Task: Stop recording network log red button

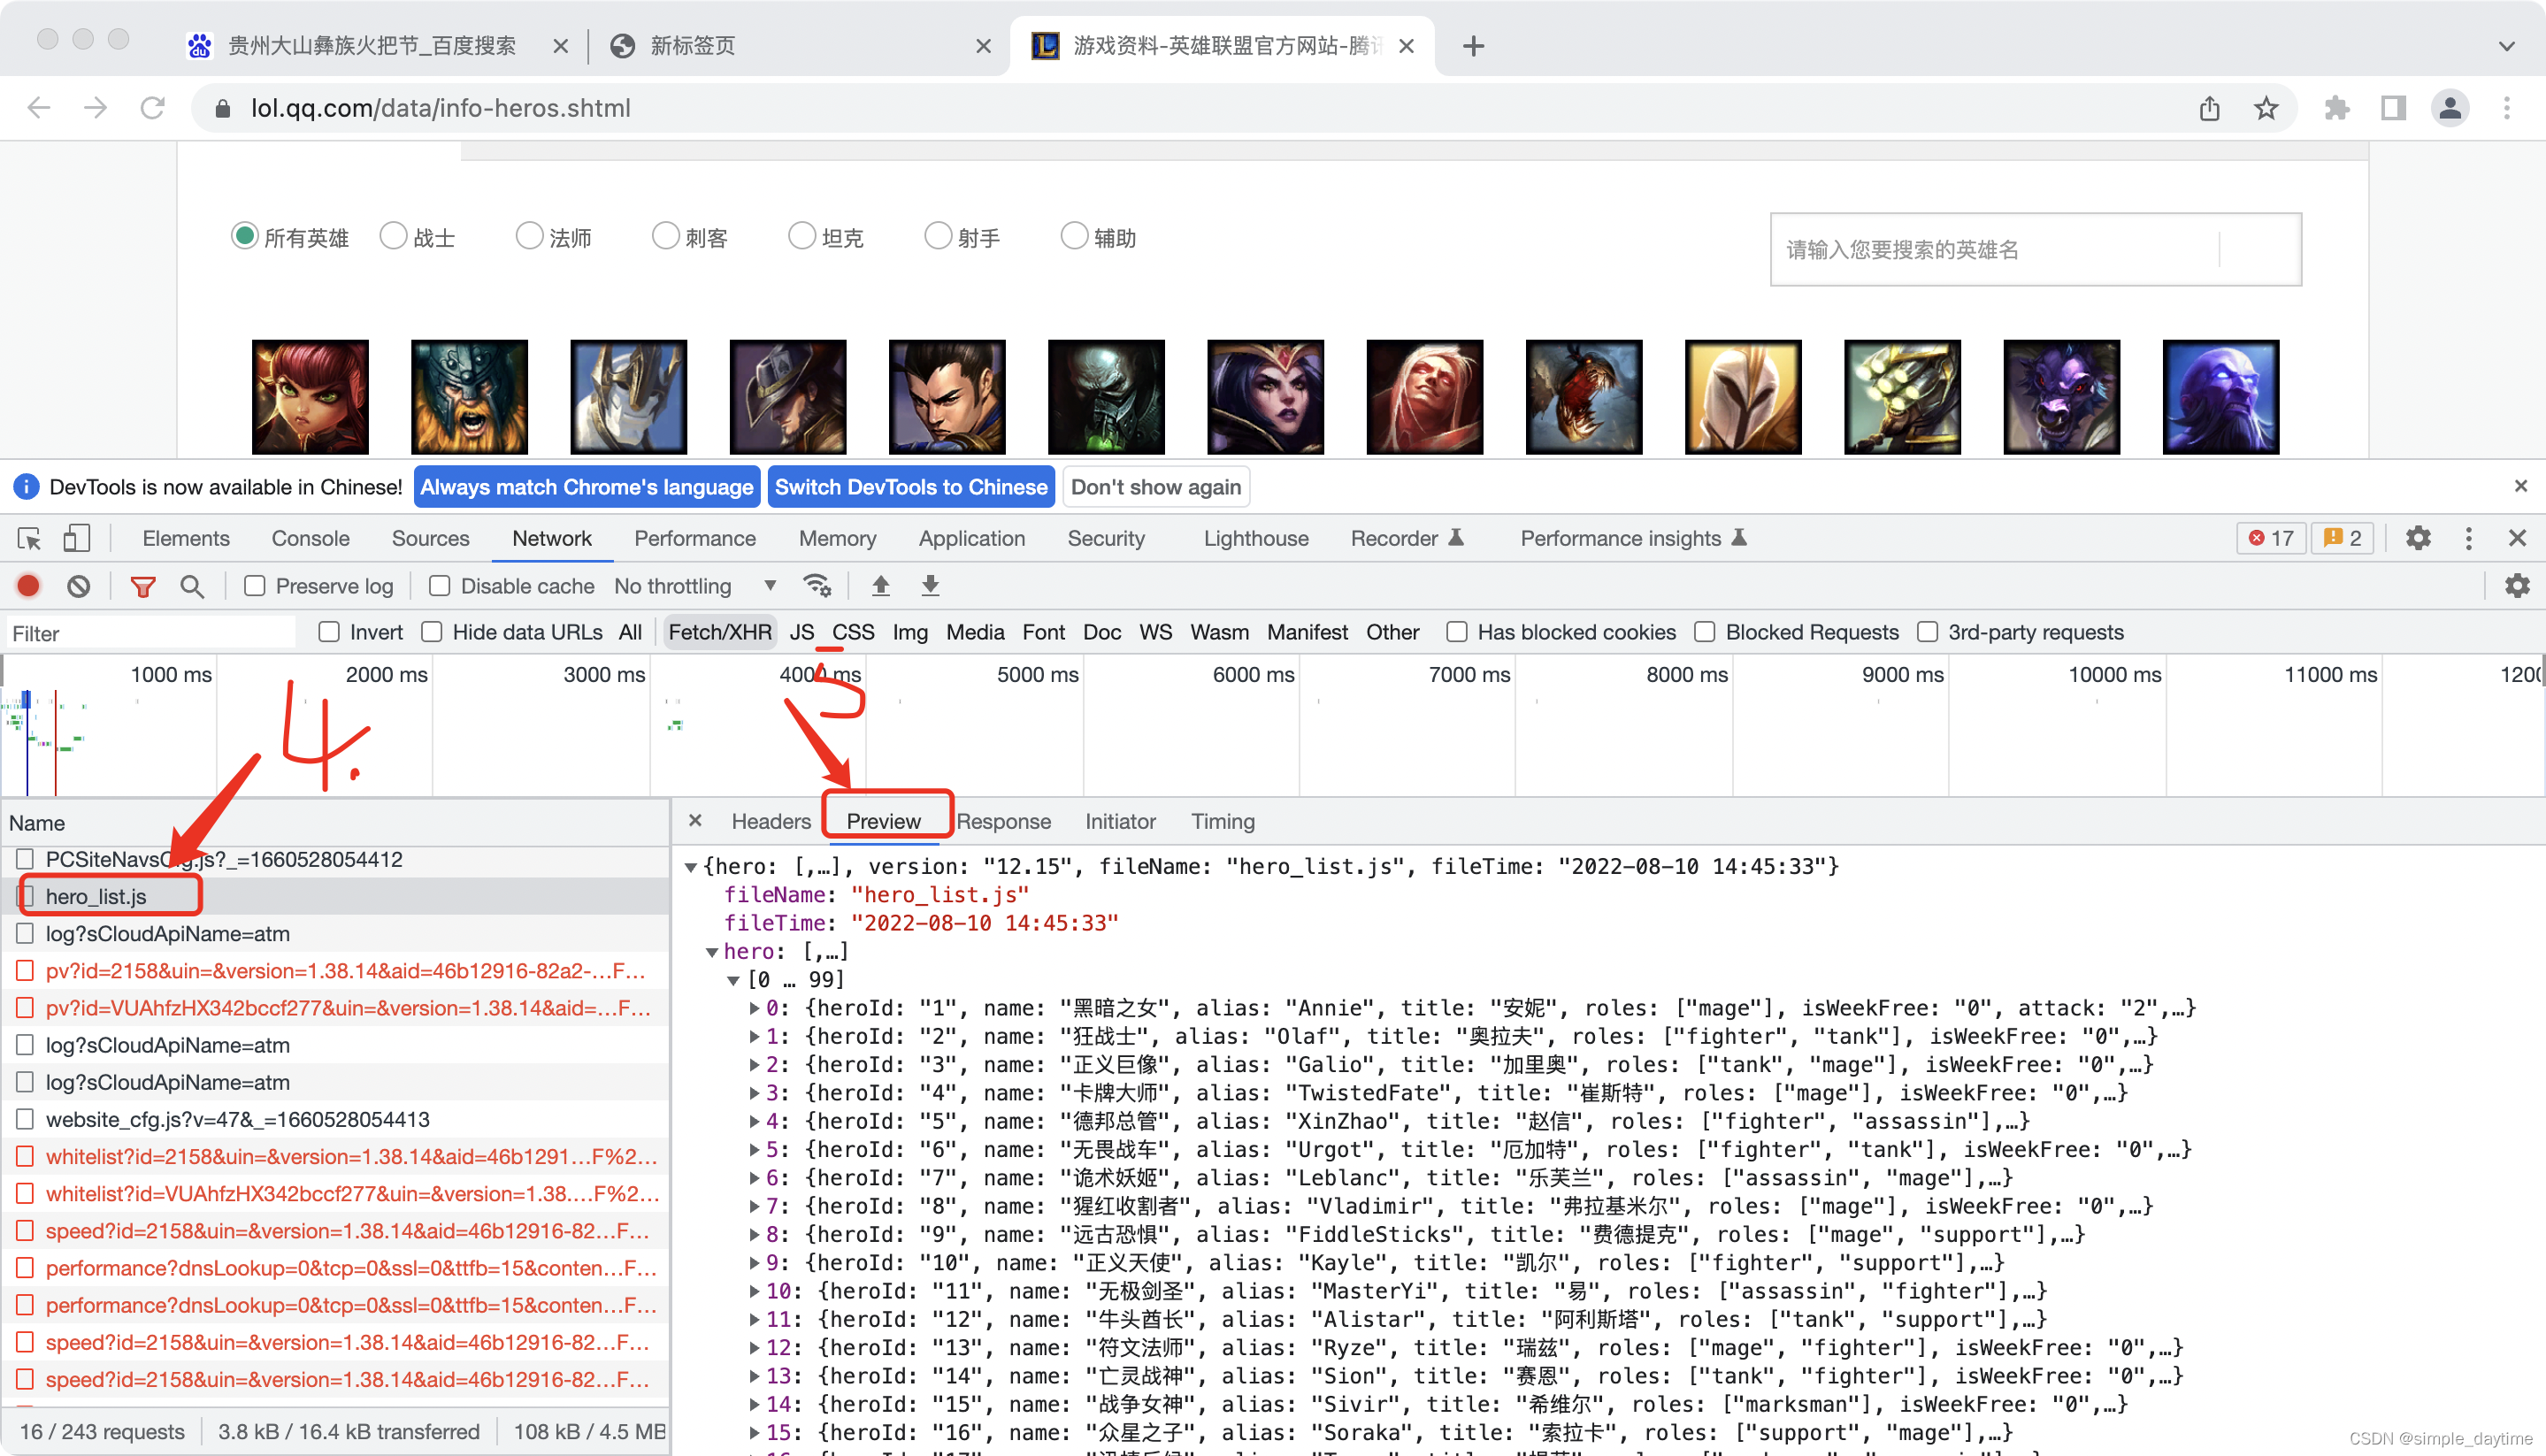Action: 29,586
